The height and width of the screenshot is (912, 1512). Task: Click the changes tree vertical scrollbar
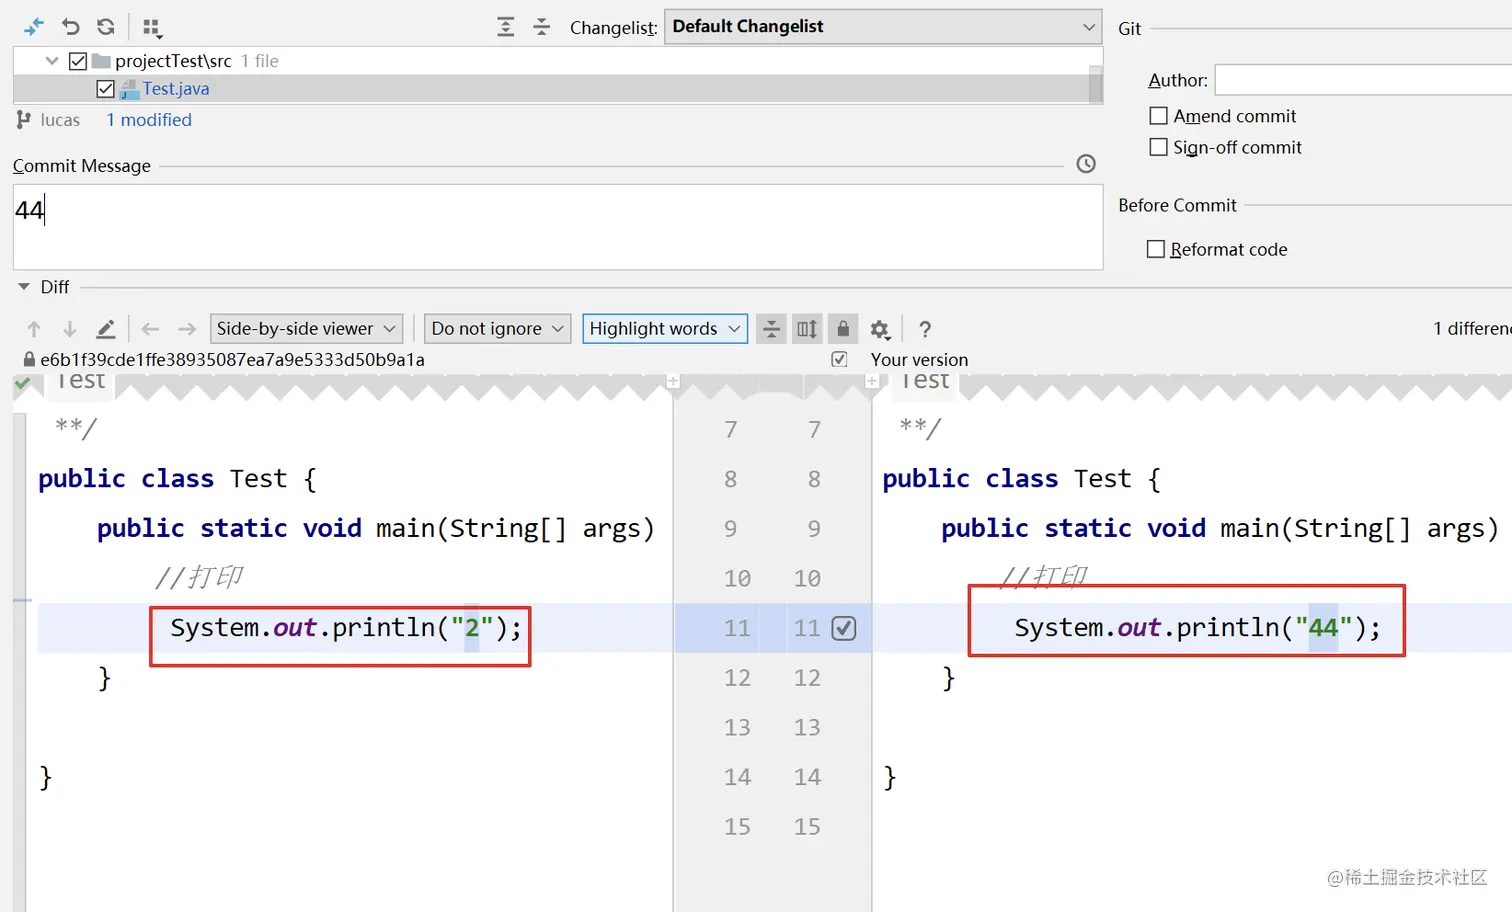point(1095,84)
